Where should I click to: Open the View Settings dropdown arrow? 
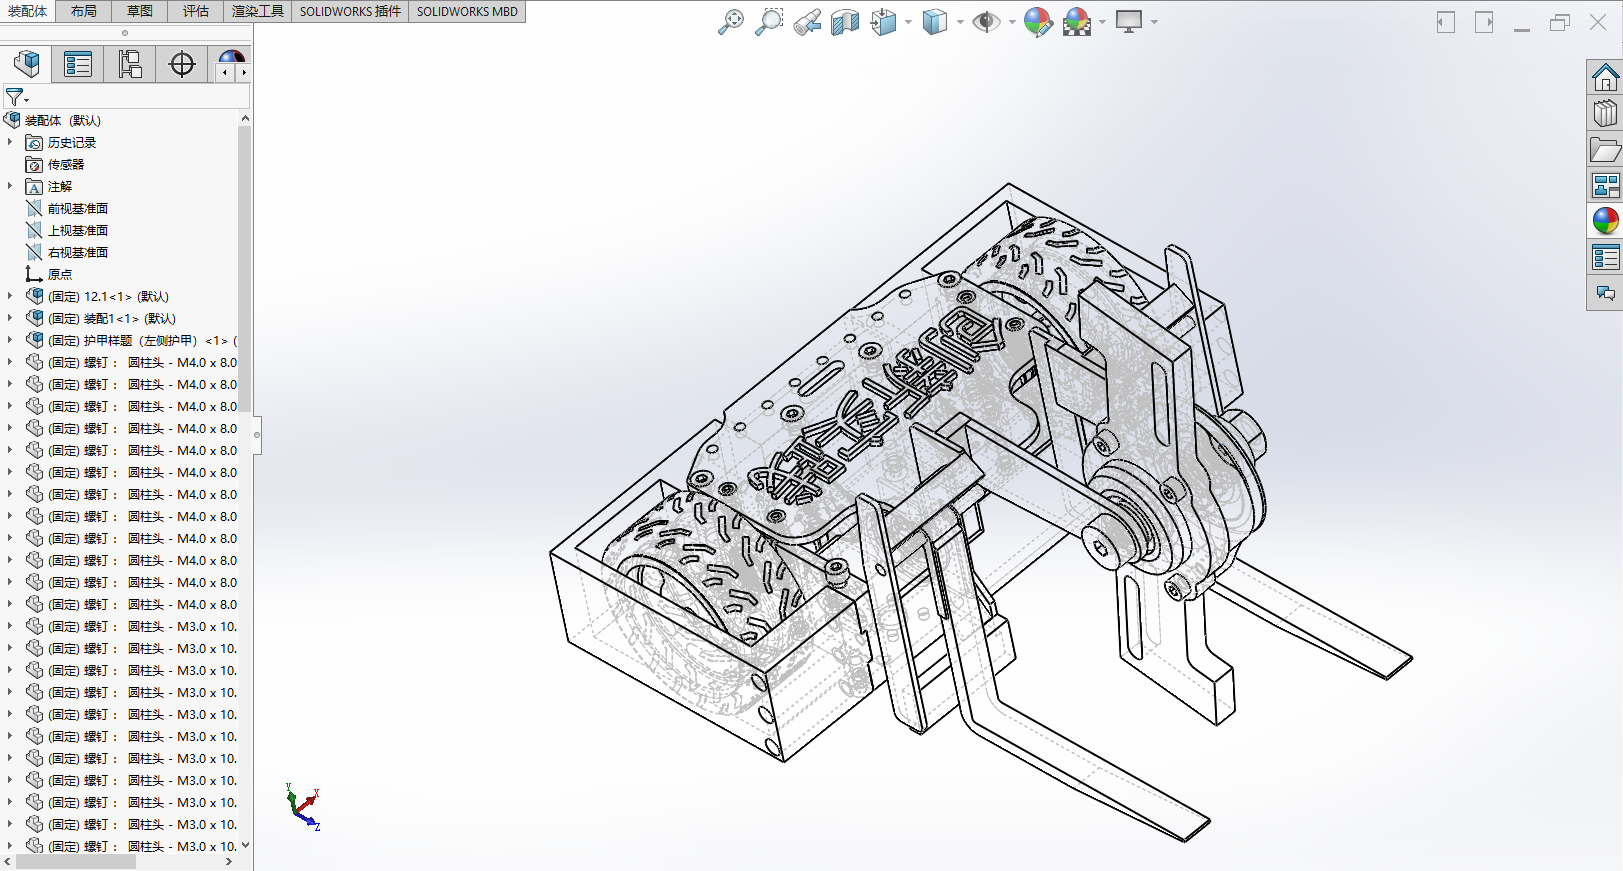[1154, 22]
